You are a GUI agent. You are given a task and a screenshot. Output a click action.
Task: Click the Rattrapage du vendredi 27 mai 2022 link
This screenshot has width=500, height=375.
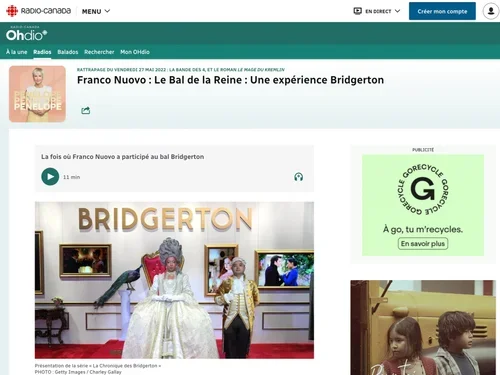pyautogui.click(x=181, y=70)
